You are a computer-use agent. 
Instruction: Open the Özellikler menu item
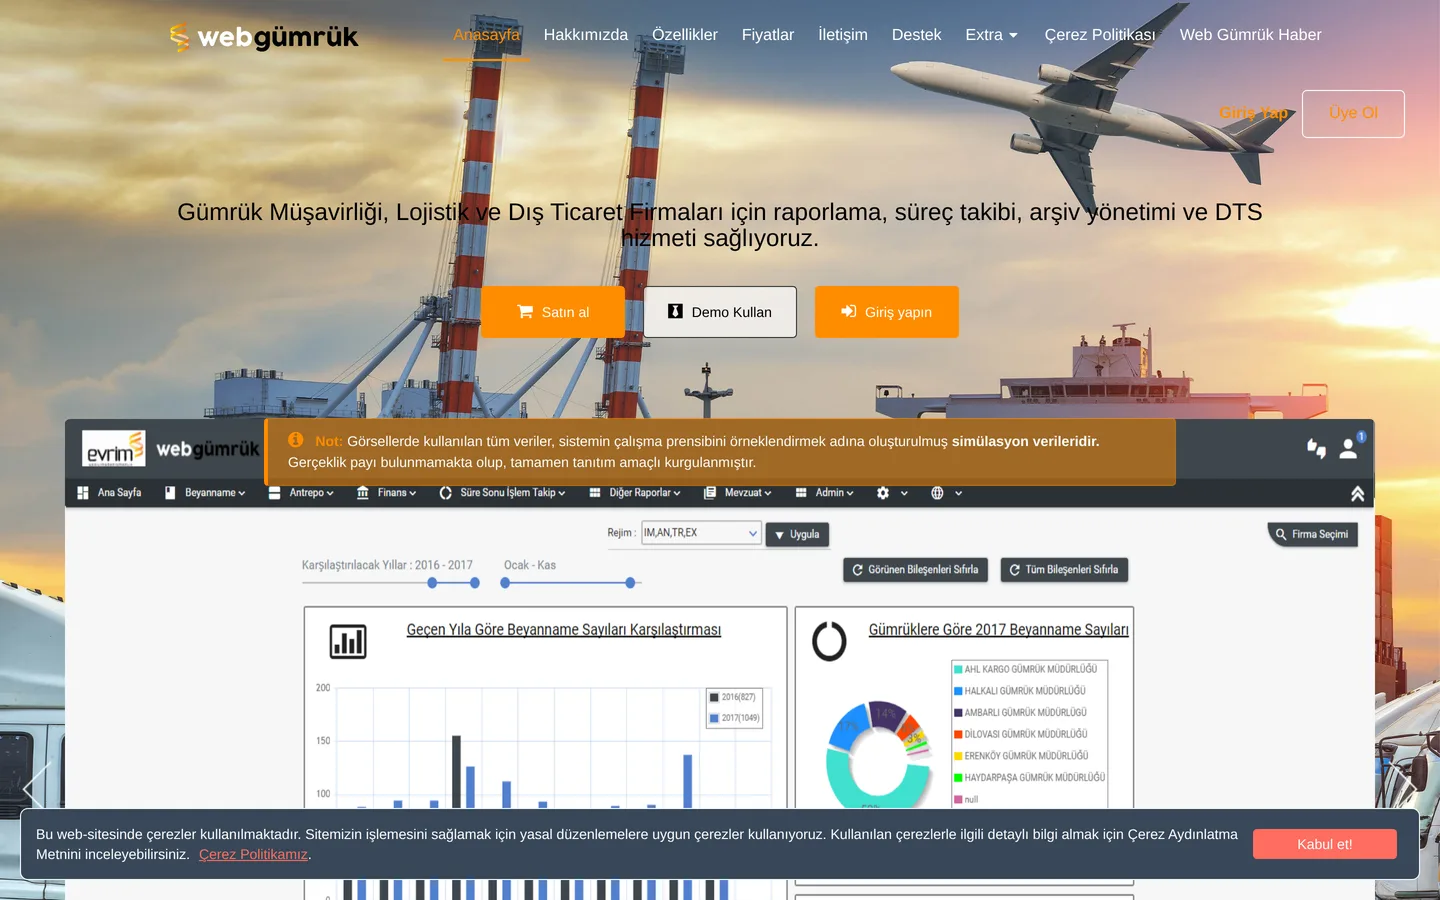pyautogui.click(x=685, y=35)
